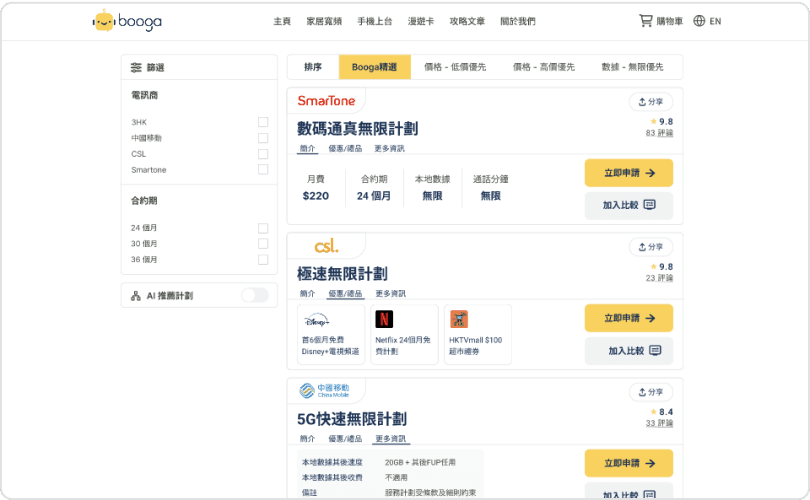The image size is (810, 500).
Task: Click the filter sliders icon
Action: pos(136,67)
